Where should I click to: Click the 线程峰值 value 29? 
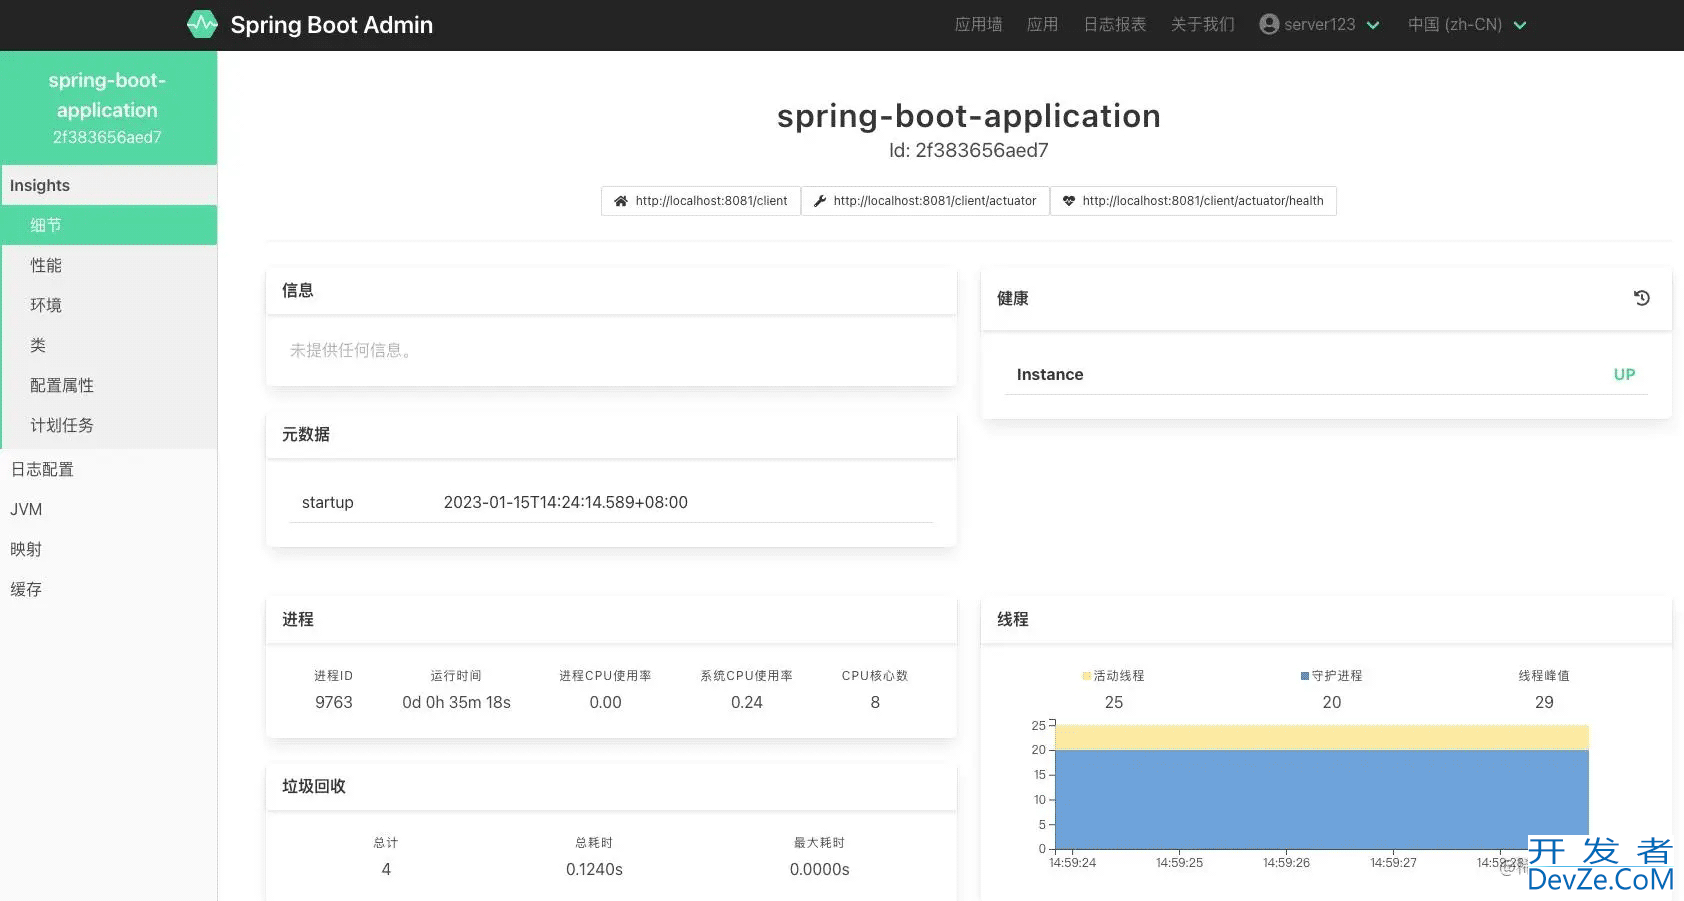[x=1544, y=702]
